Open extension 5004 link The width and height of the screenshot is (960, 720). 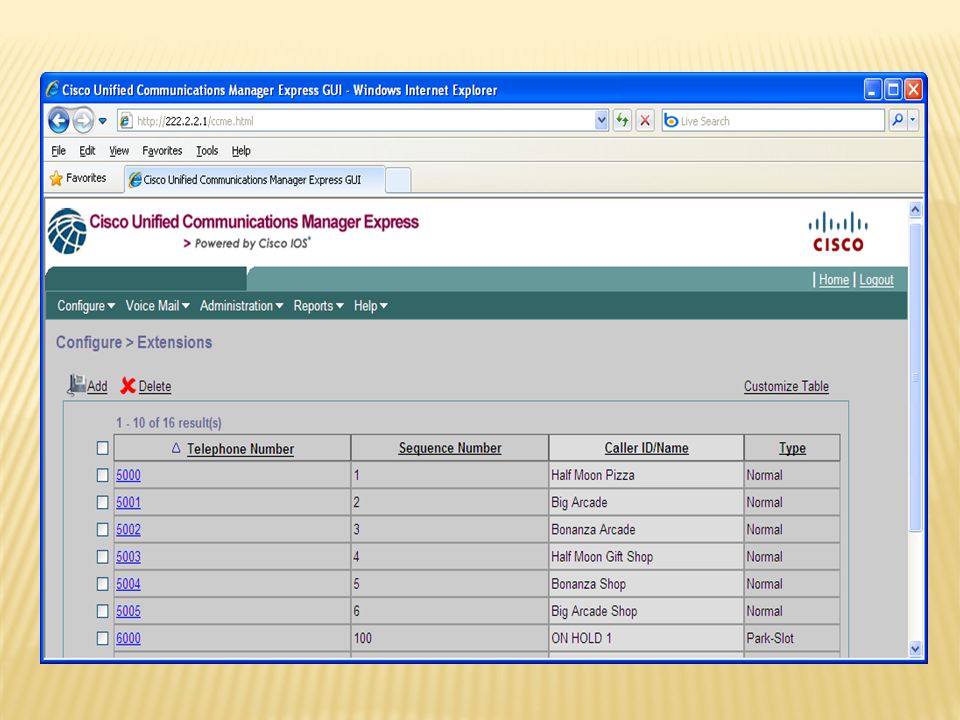(128, 584)
